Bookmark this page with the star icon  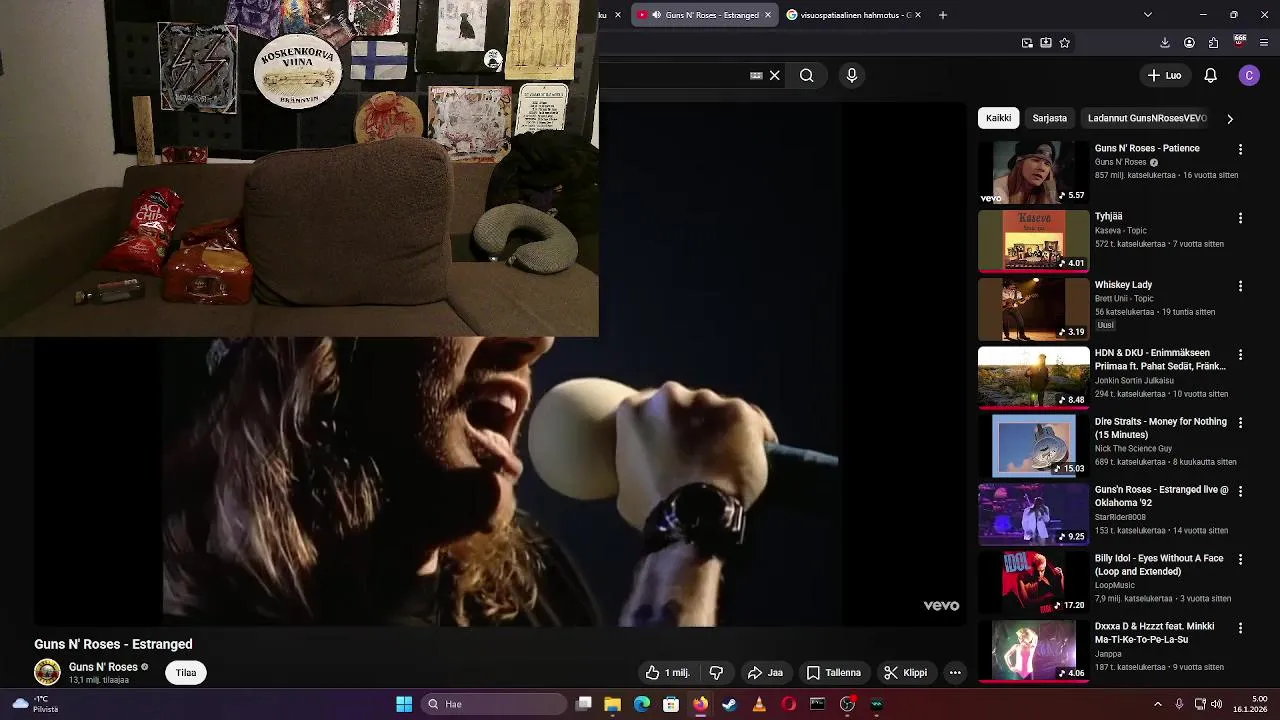(1064, 43)
